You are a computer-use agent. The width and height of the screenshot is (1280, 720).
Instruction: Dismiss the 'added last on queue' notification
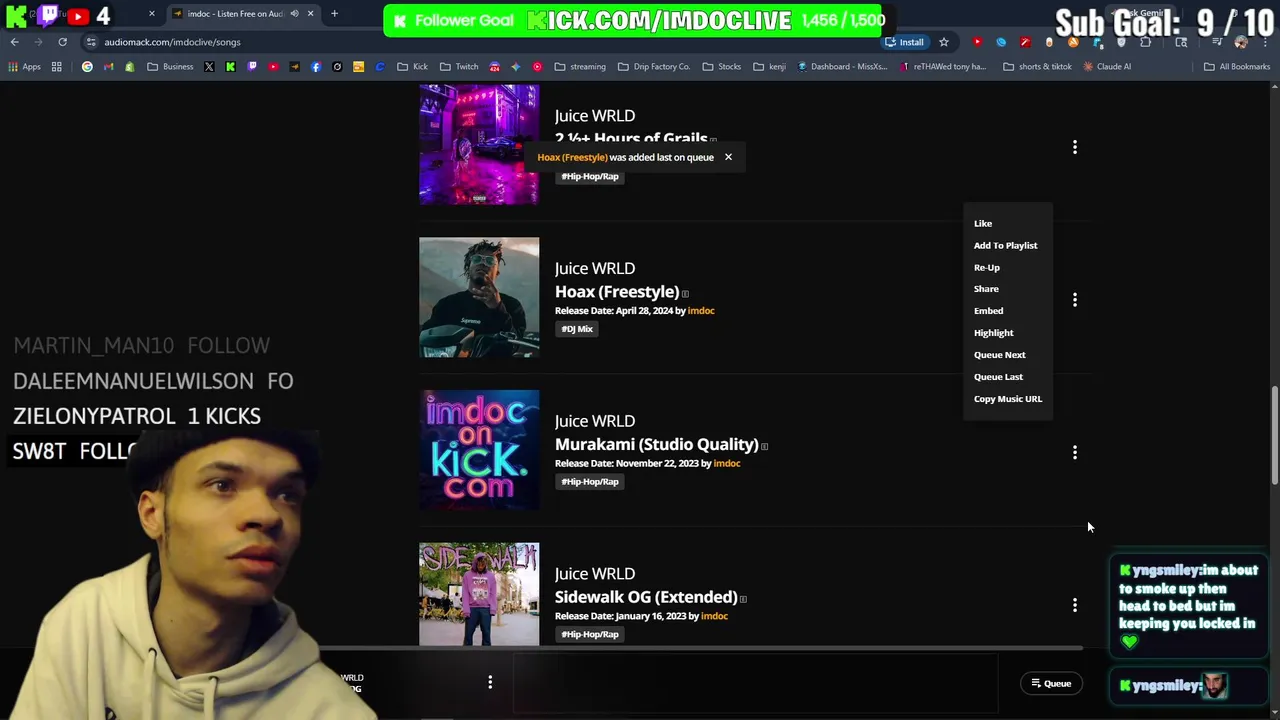(728, 157)
